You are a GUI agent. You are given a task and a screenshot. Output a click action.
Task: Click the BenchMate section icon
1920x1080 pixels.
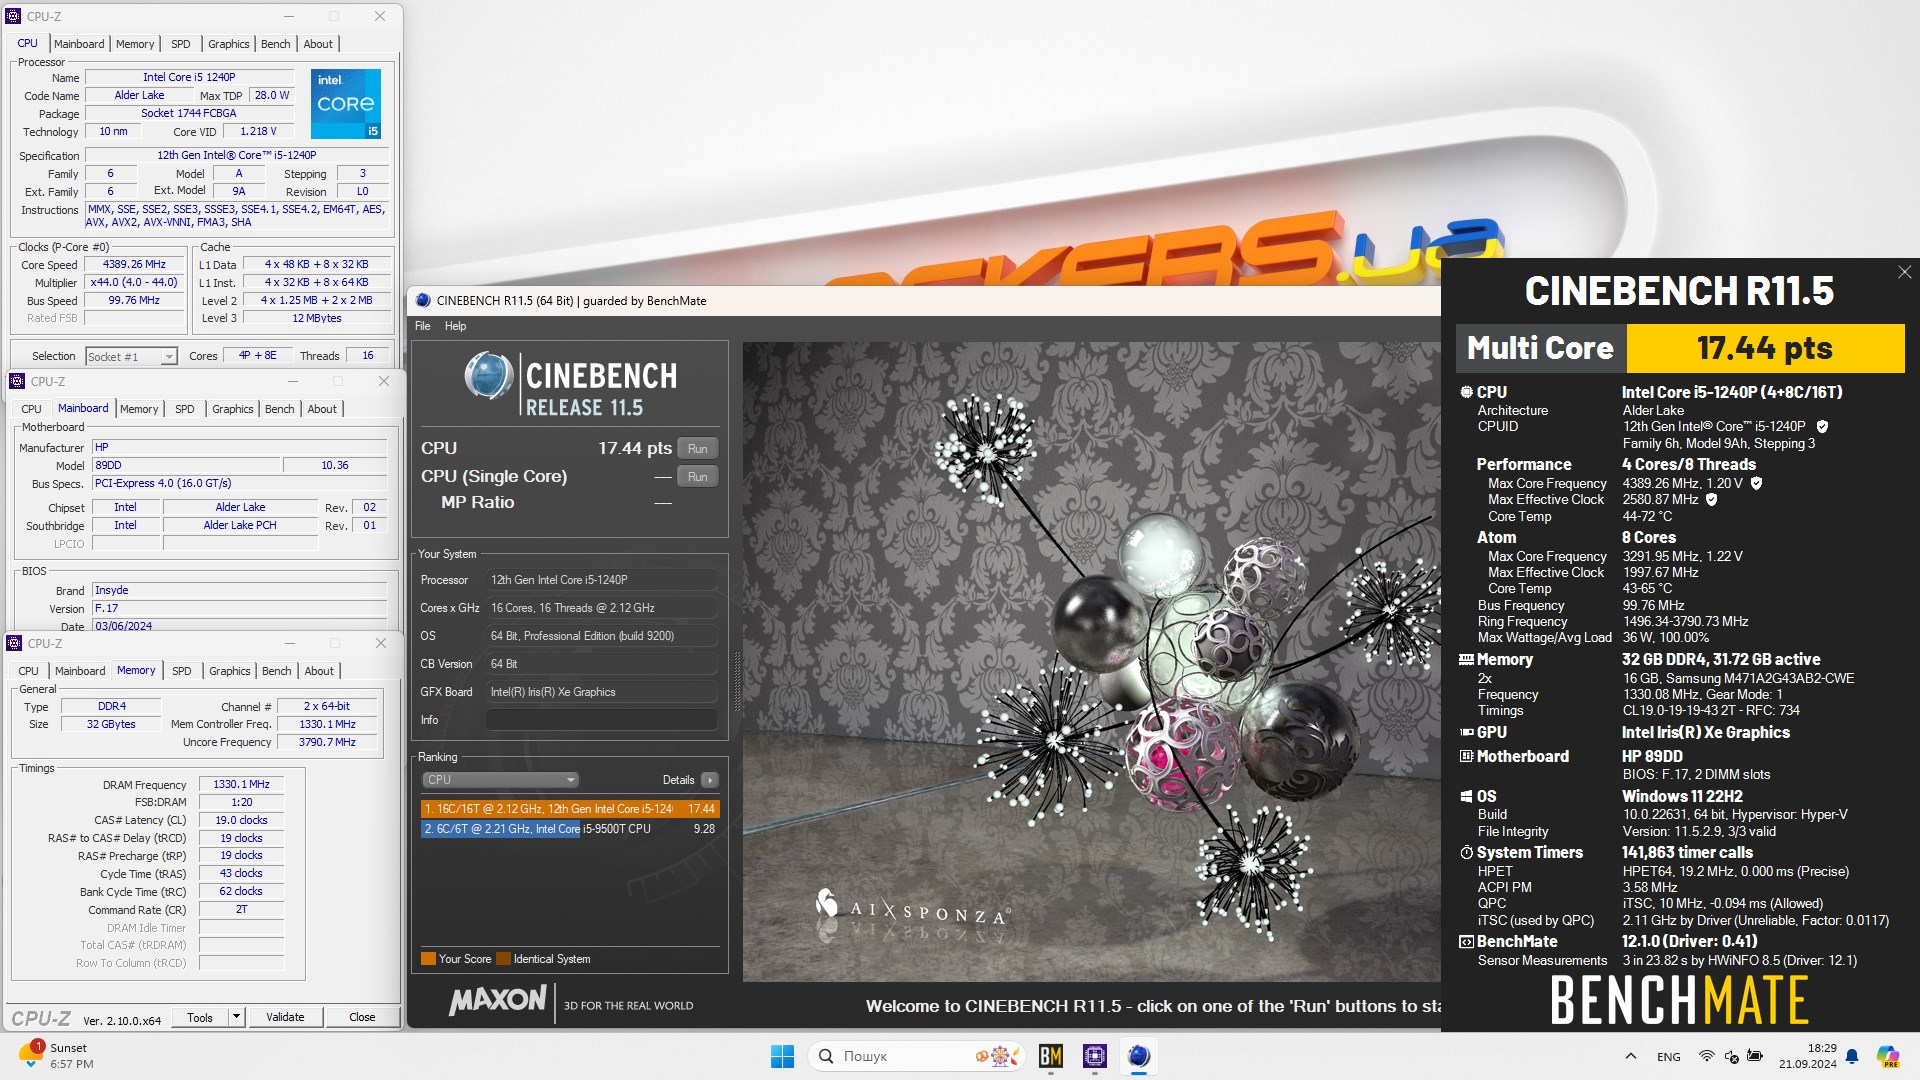tap(1466, 941)
